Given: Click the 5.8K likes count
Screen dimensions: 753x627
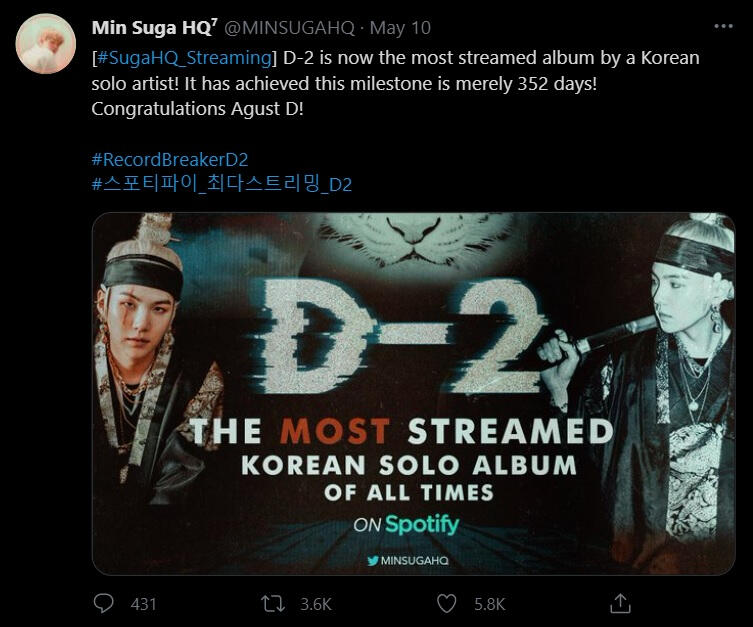Looking at the screenshot, I should [x=489, y=604].
